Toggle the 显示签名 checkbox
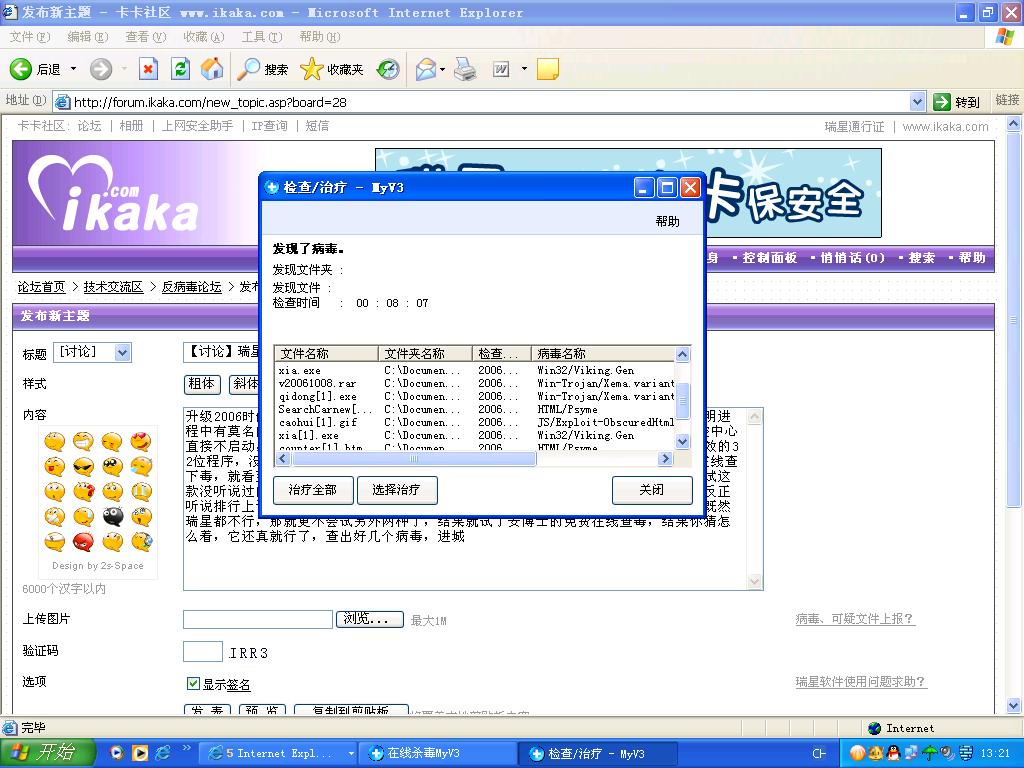This screenshot has height=768, width=1024. 193,683
